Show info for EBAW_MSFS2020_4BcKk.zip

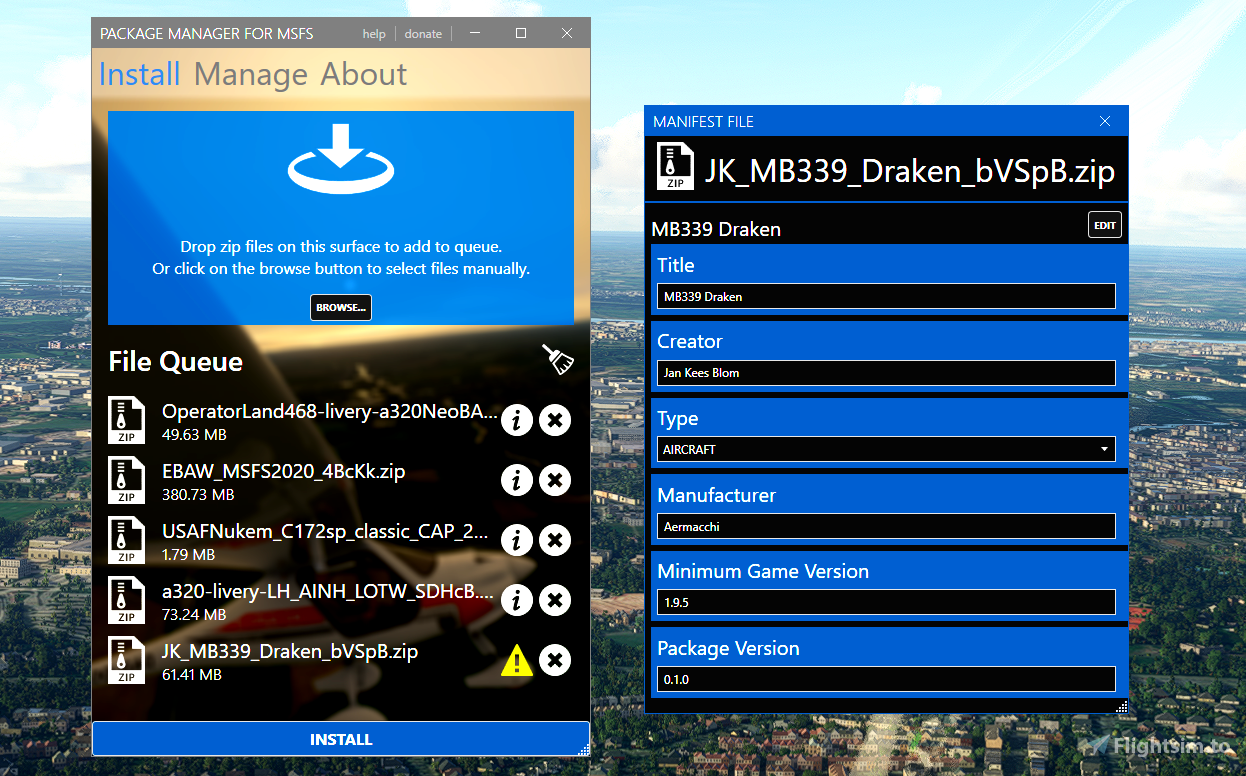tap(516, 480)
